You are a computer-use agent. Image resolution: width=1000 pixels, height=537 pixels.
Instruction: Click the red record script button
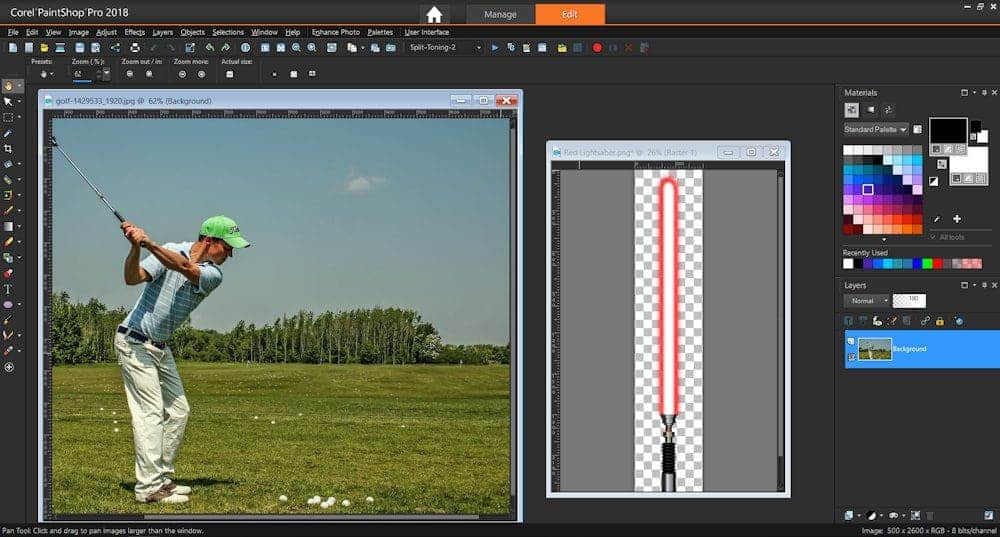click(x=597, y=47)
